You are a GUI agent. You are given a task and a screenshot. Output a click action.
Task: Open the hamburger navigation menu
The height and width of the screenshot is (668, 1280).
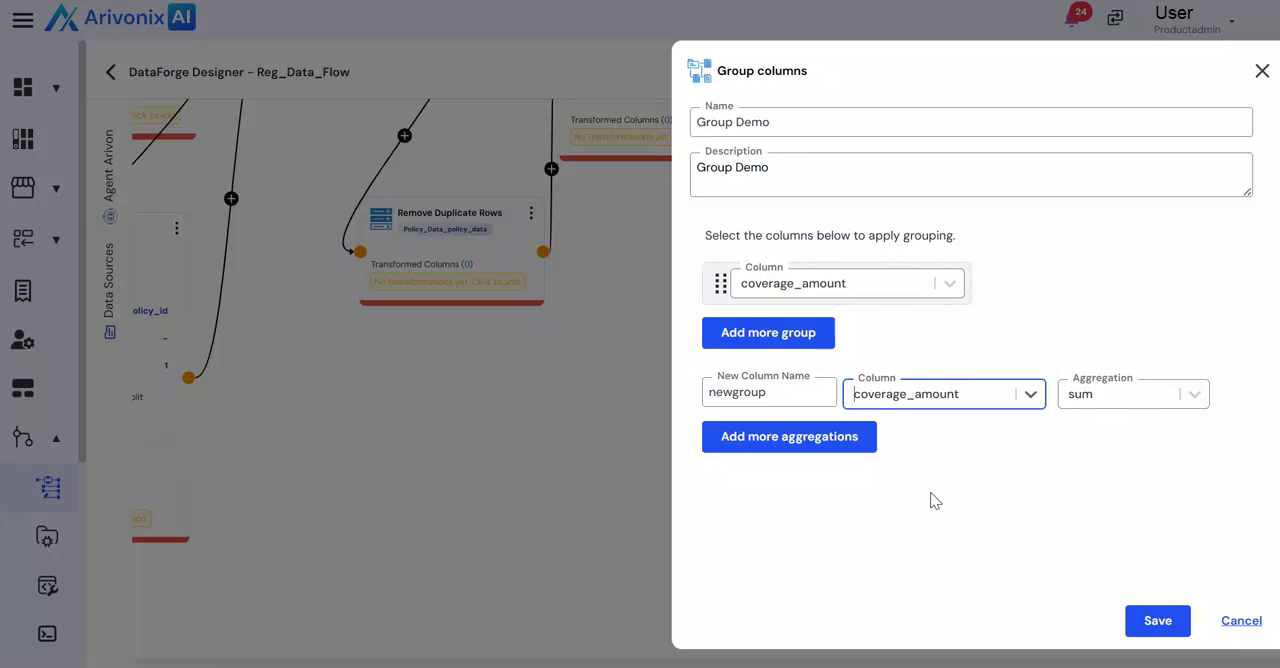coord(22,20)
